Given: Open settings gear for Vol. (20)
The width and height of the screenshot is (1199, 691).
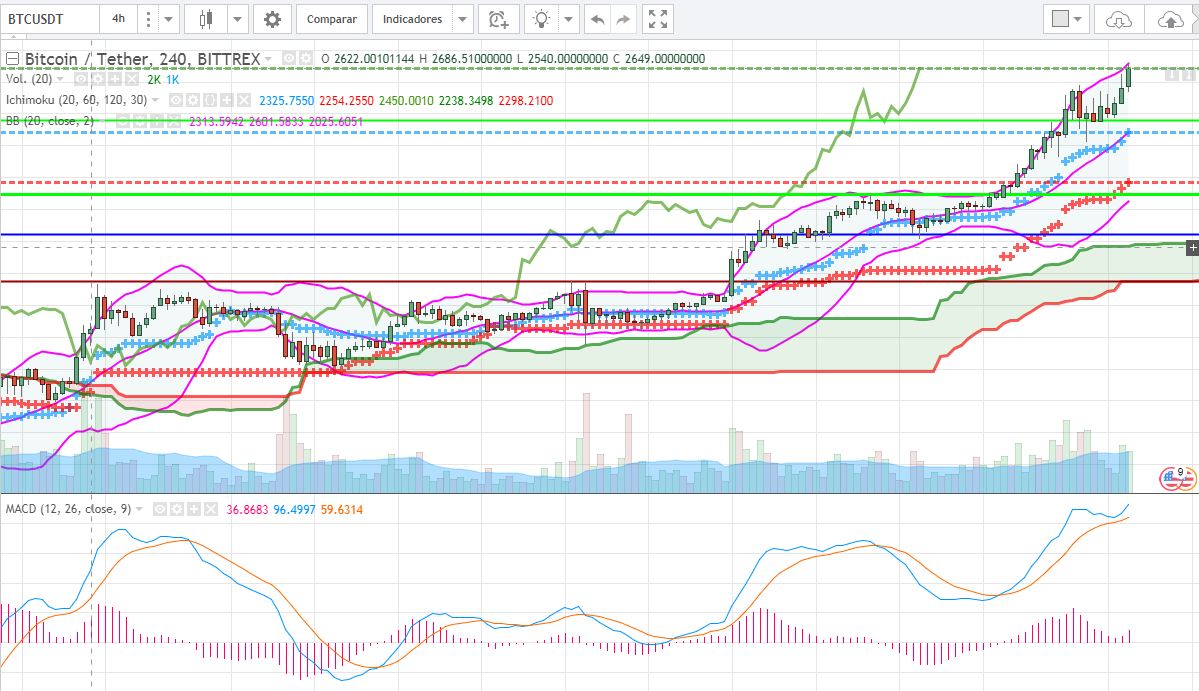Looking at the screenshot, I should [98, 79].
